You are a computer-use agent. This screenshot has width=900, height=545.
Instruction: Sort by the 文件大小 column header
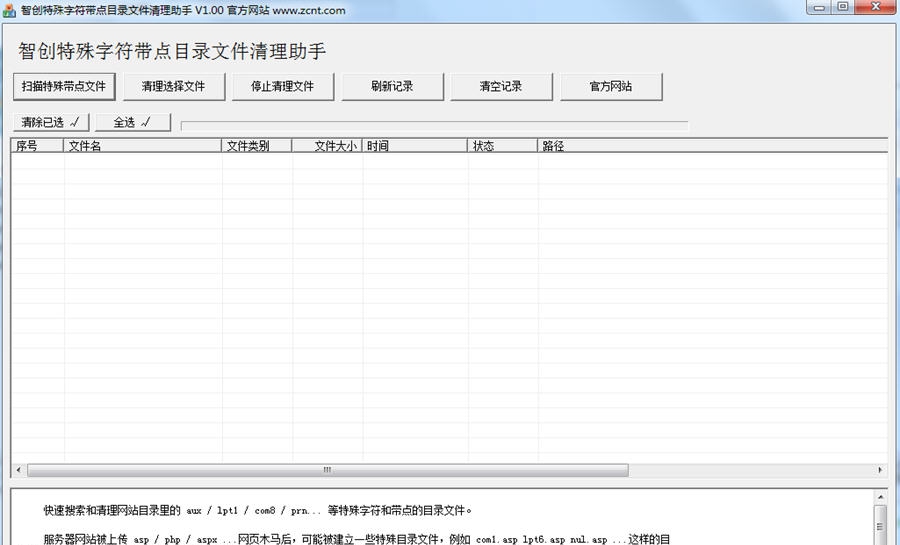(x=327, y=146)
